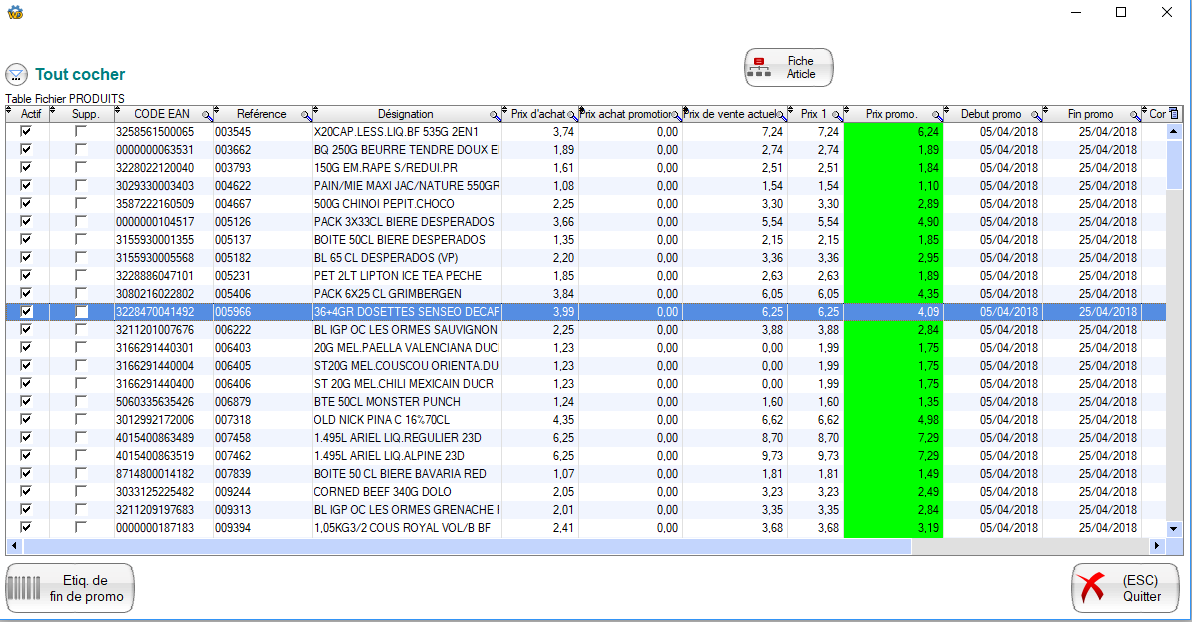Click the magnifier icon in Prix promo. header
This screenshot has width=1192, height=622.
pos(938,115)
